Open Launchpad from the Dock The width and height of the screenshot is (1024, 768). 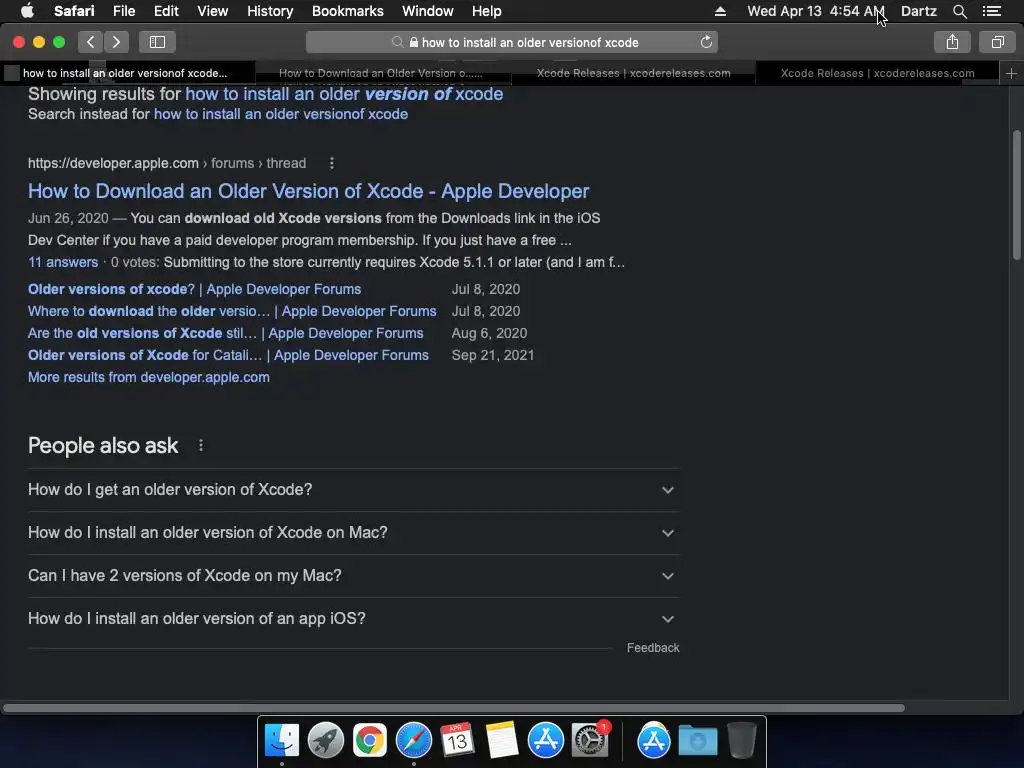326,741
